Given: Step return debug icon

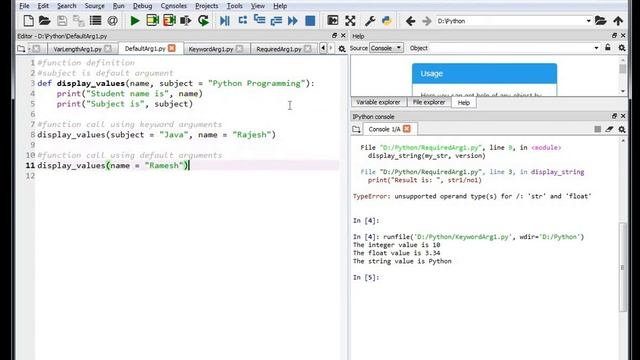Looking at the screenshot, I should point(276,21).
